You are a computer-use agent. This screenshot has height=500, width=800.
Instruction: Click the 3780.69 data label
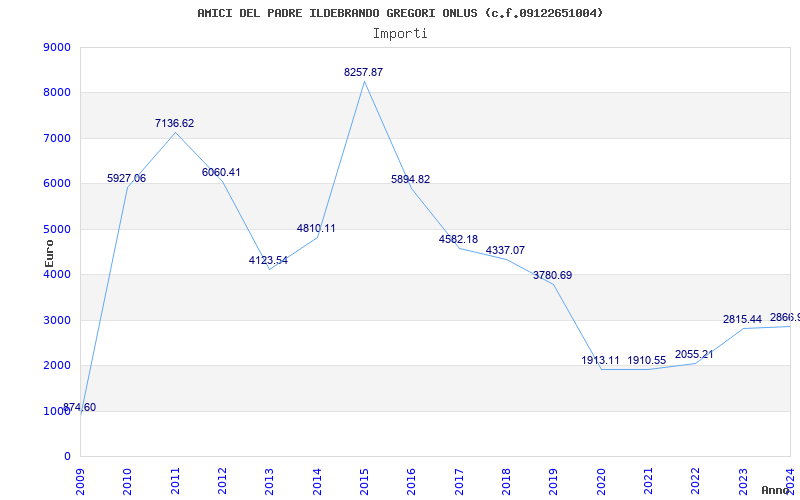point(553,276)
